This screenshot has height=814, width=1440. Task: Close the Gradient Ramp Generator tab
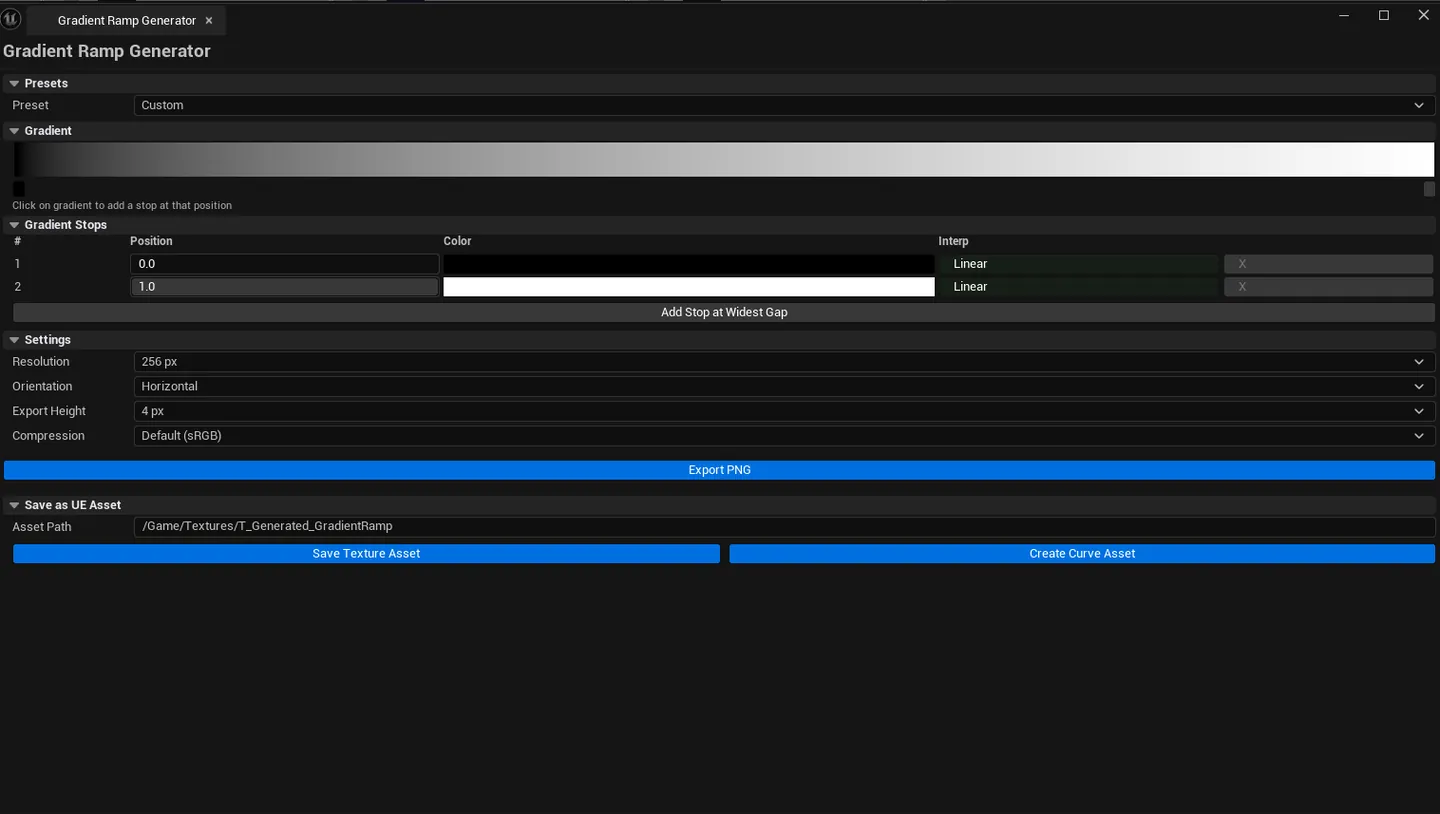(209, 21)
